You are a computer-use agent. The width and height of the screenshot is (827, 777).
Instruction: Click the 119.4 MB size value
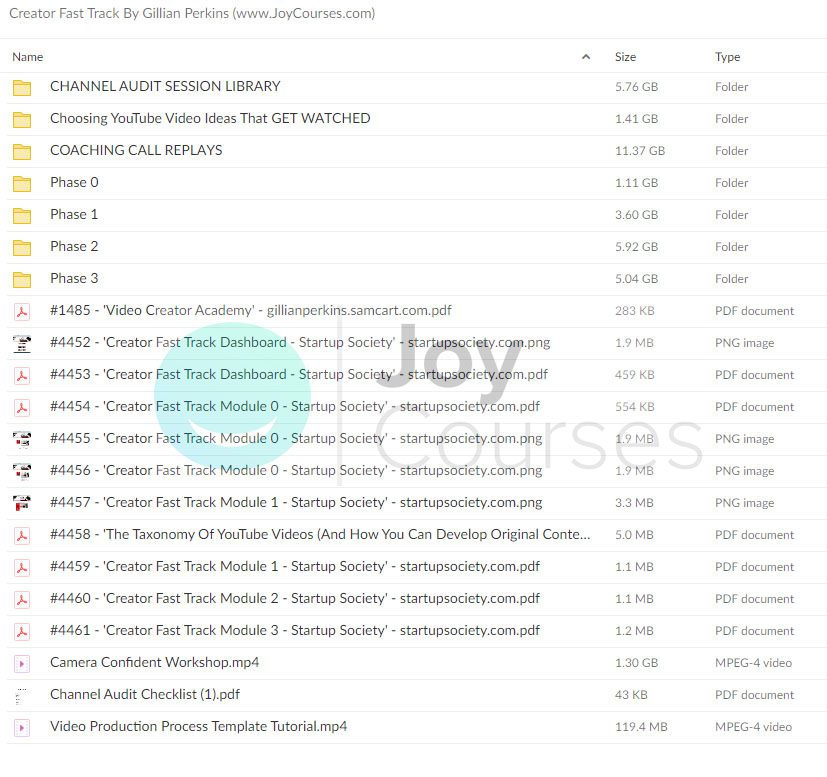click(641, 727)
